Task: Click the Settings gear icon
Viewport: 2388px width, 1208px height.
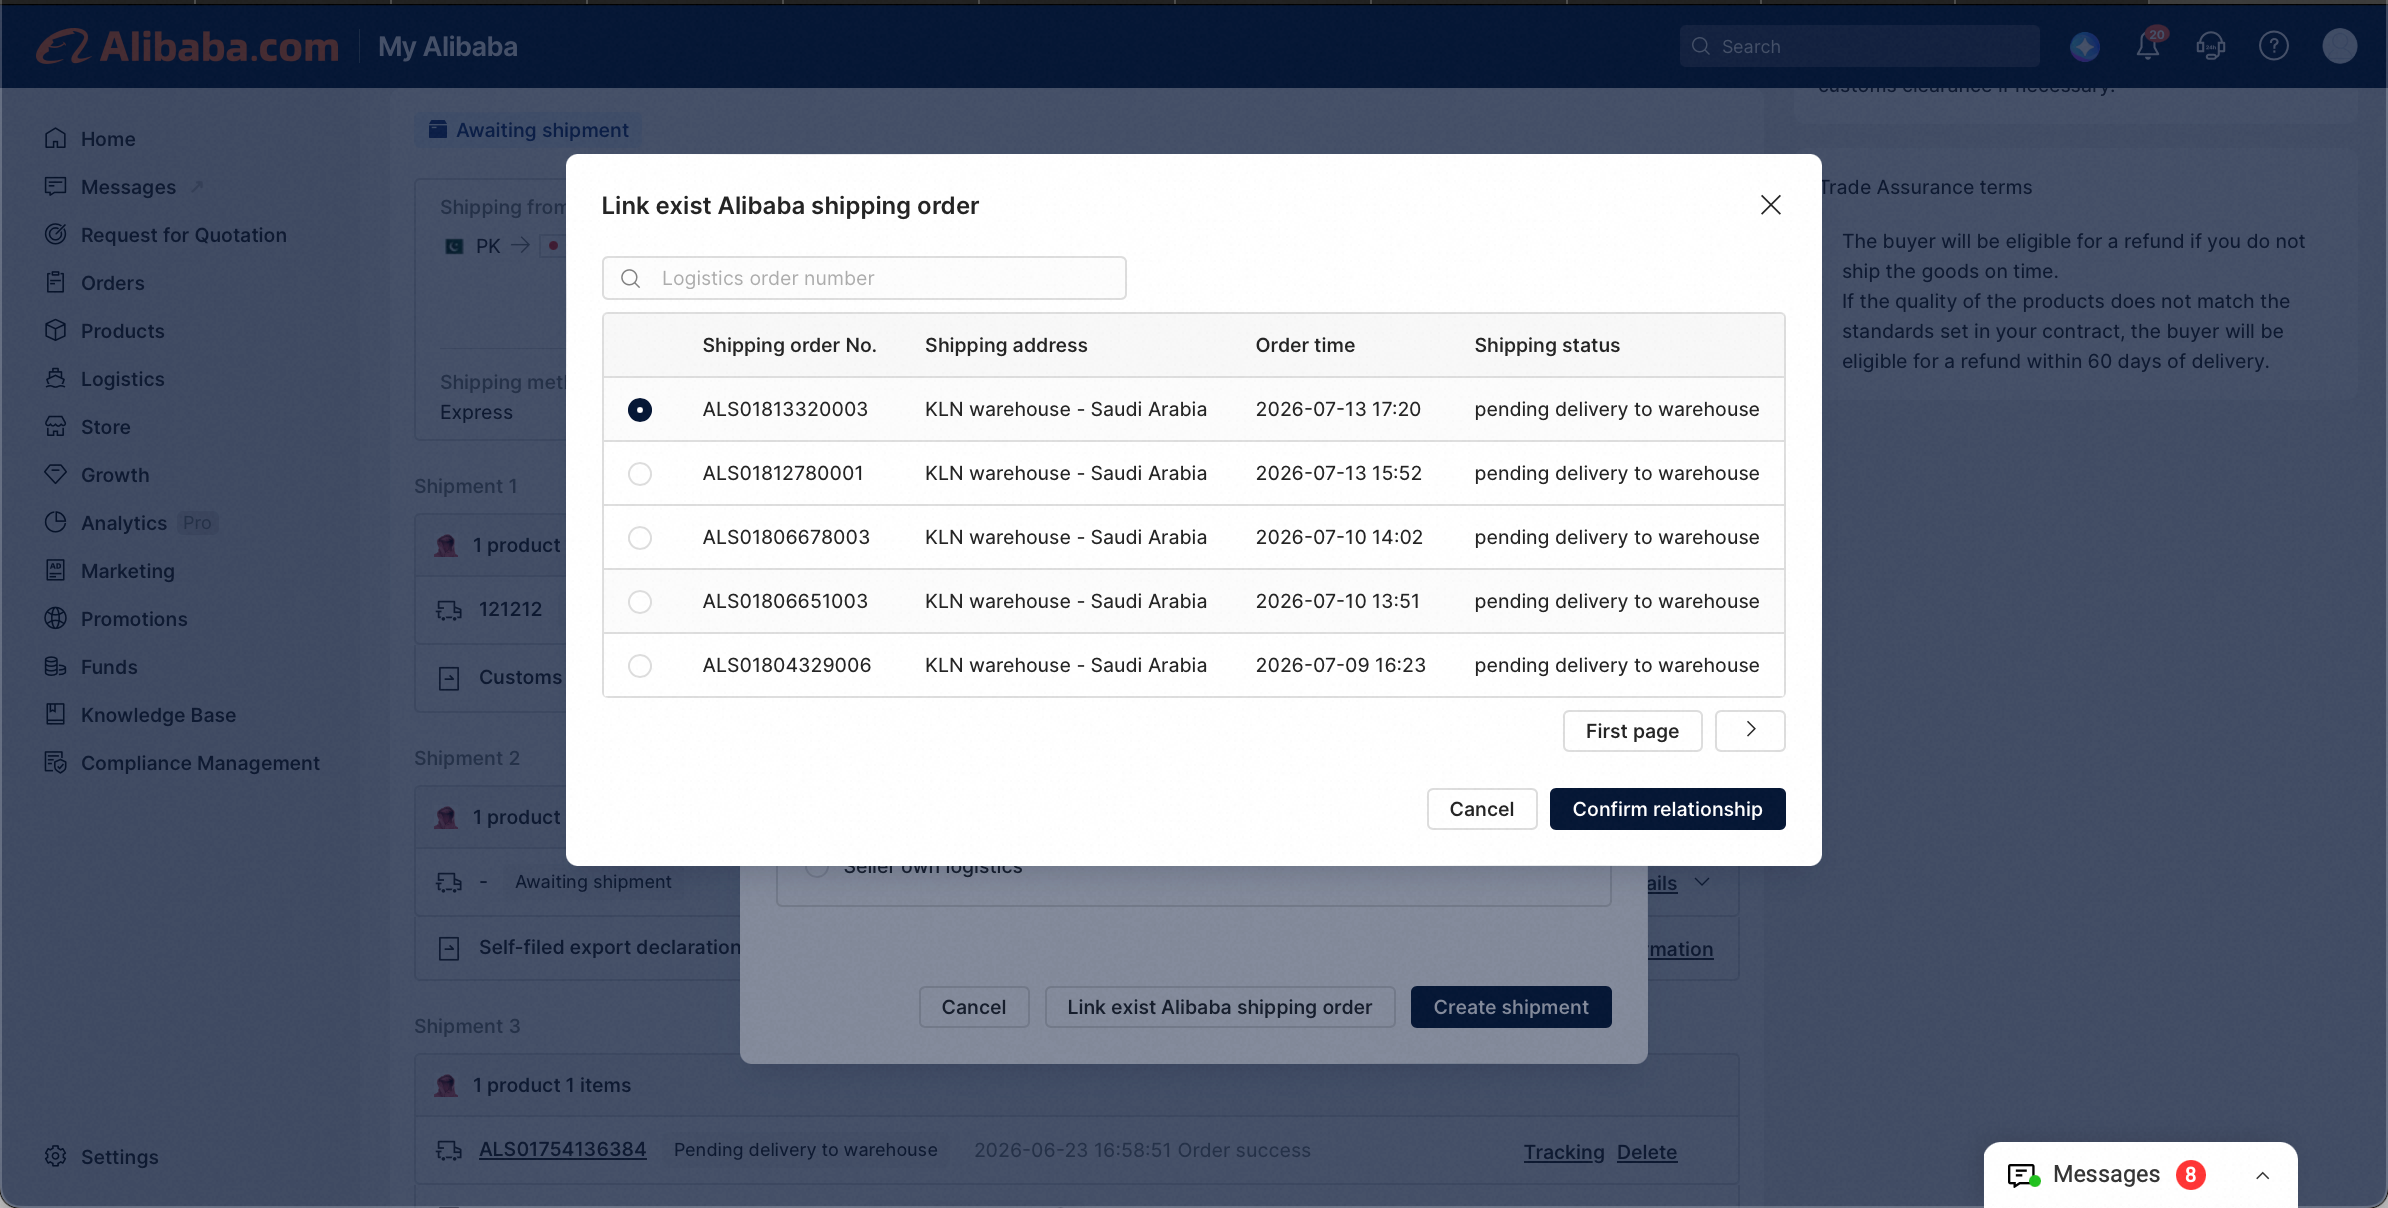Action: pos(56,1156)
